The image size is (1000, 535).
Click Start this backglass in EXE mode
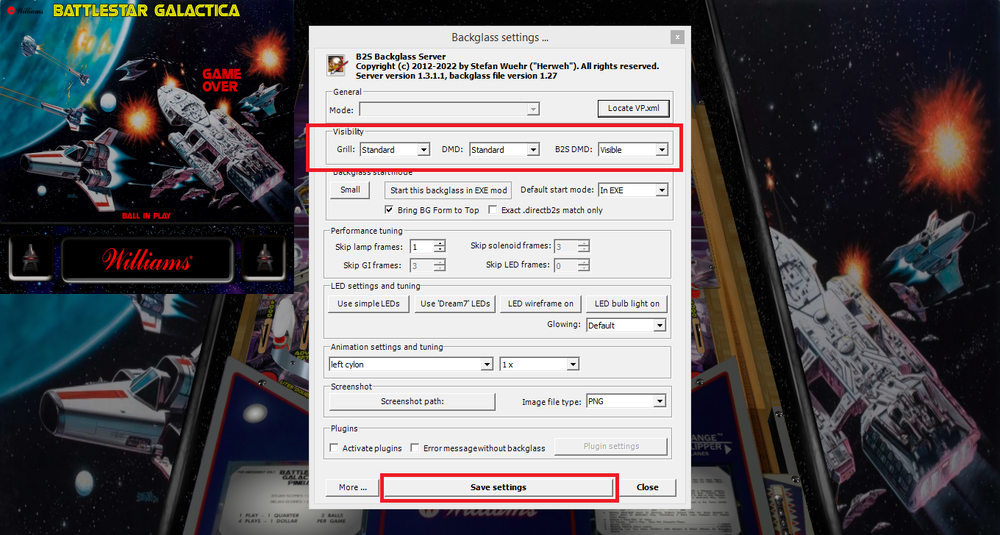(x=448, y=190)
